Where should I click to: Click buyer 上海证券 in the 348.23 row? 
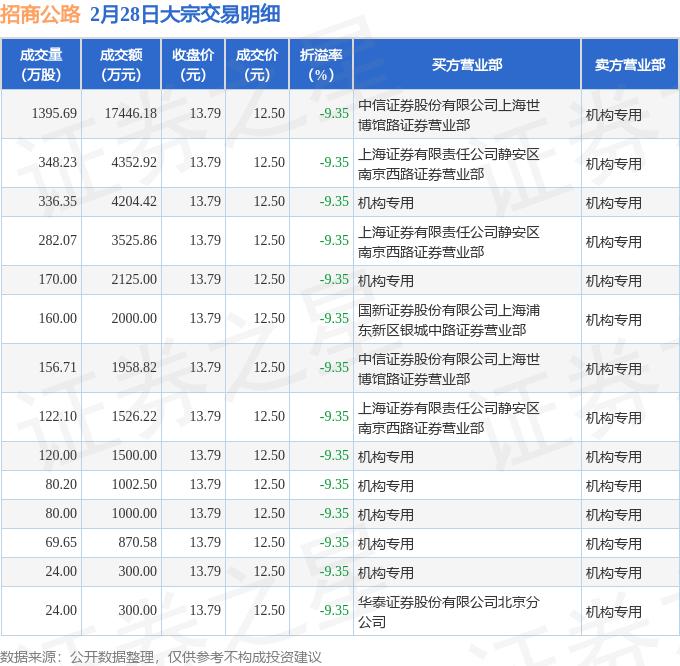449,164
